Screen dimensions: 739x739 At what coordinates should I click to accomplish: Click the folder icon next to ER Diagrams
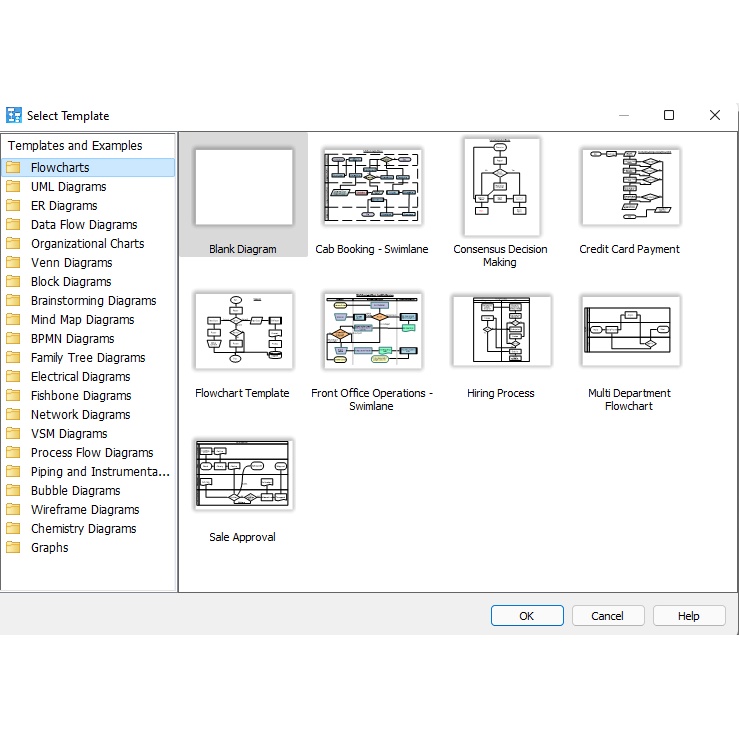coord(14,206)
